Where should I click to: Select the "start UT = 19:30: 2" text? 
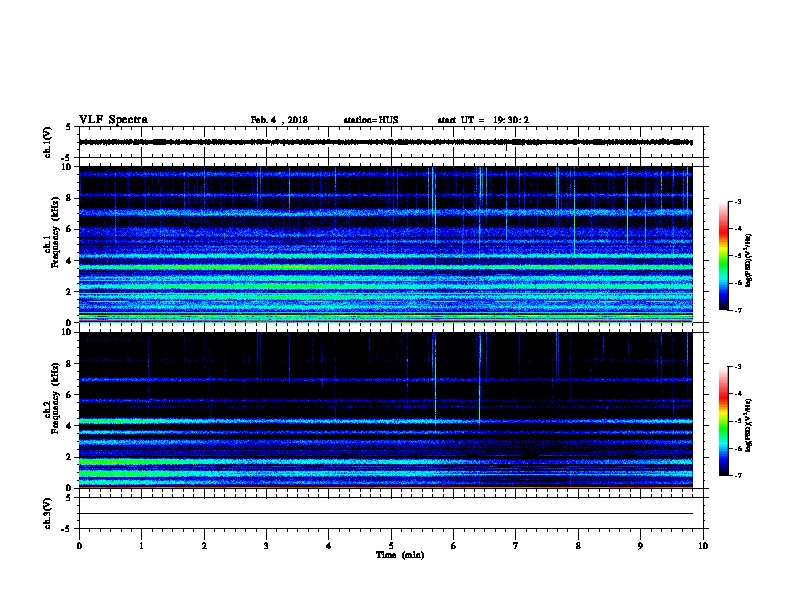(483, 120)
